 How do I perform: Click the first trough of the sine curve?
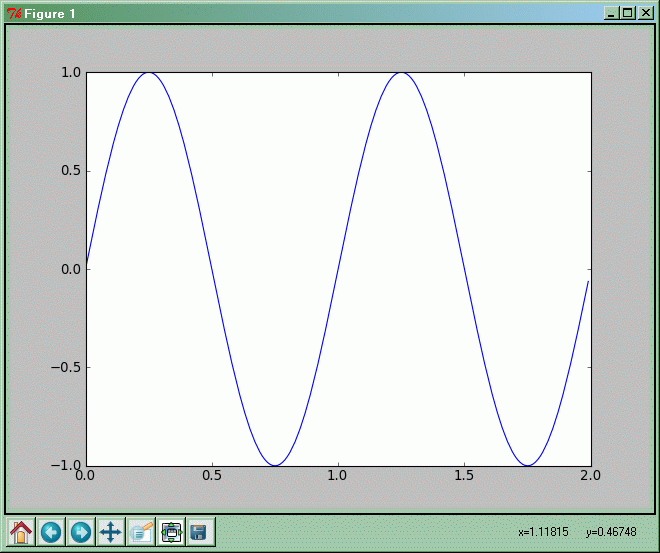click(x=275, y=465)
